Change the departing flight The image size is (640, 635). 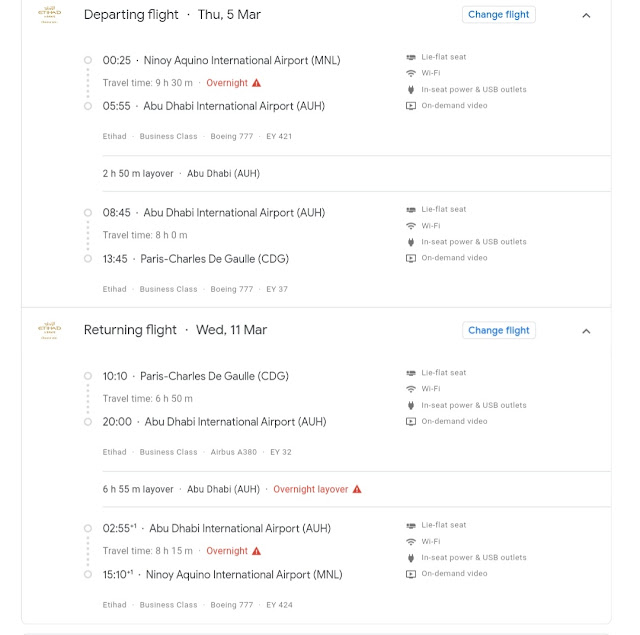(x=499, y=15)
